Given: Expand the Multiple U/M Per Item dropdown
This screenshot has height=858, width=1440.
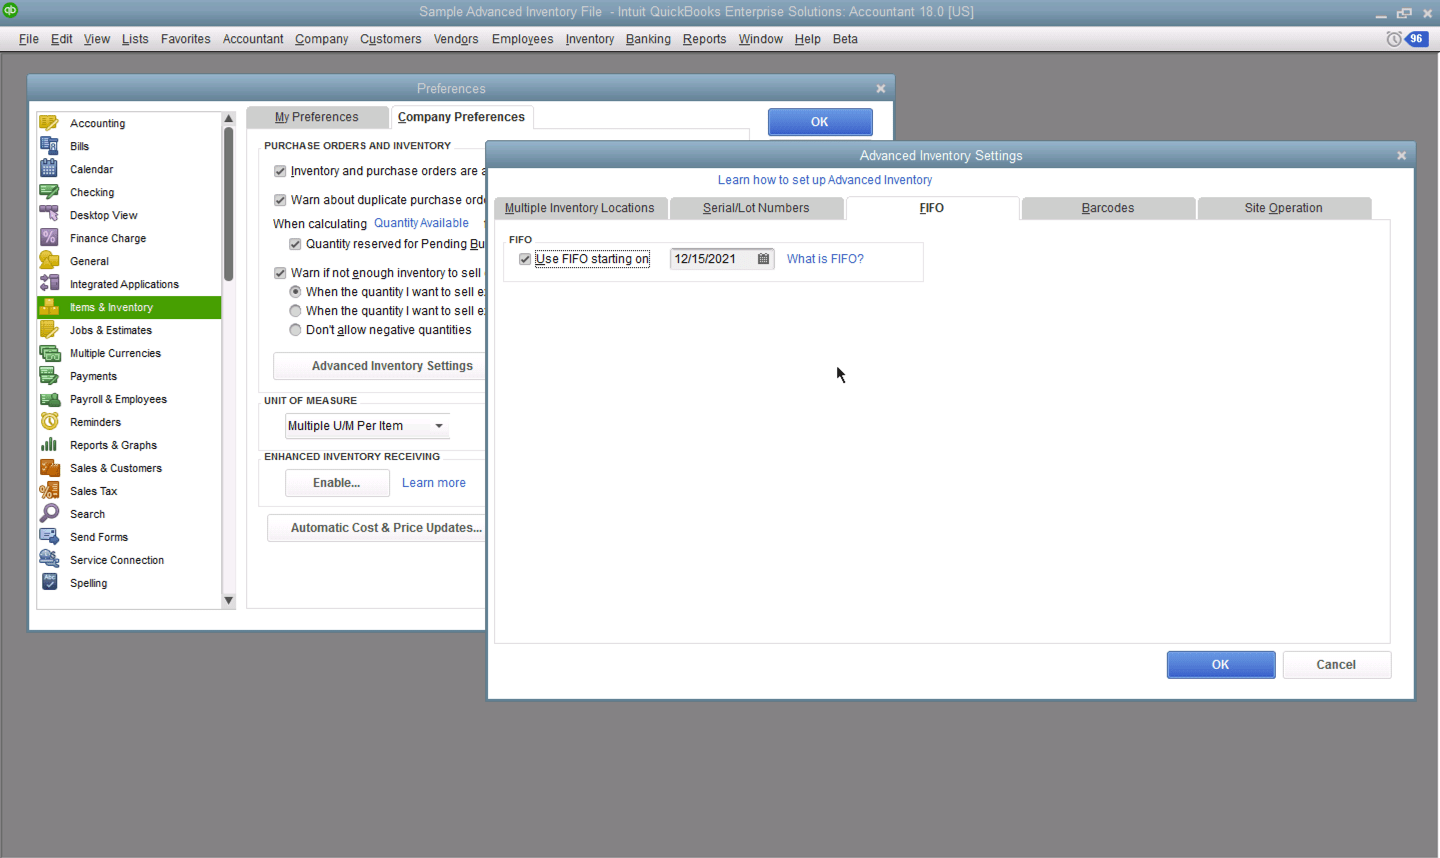Looking at the screenshot, I should [438, 426].
